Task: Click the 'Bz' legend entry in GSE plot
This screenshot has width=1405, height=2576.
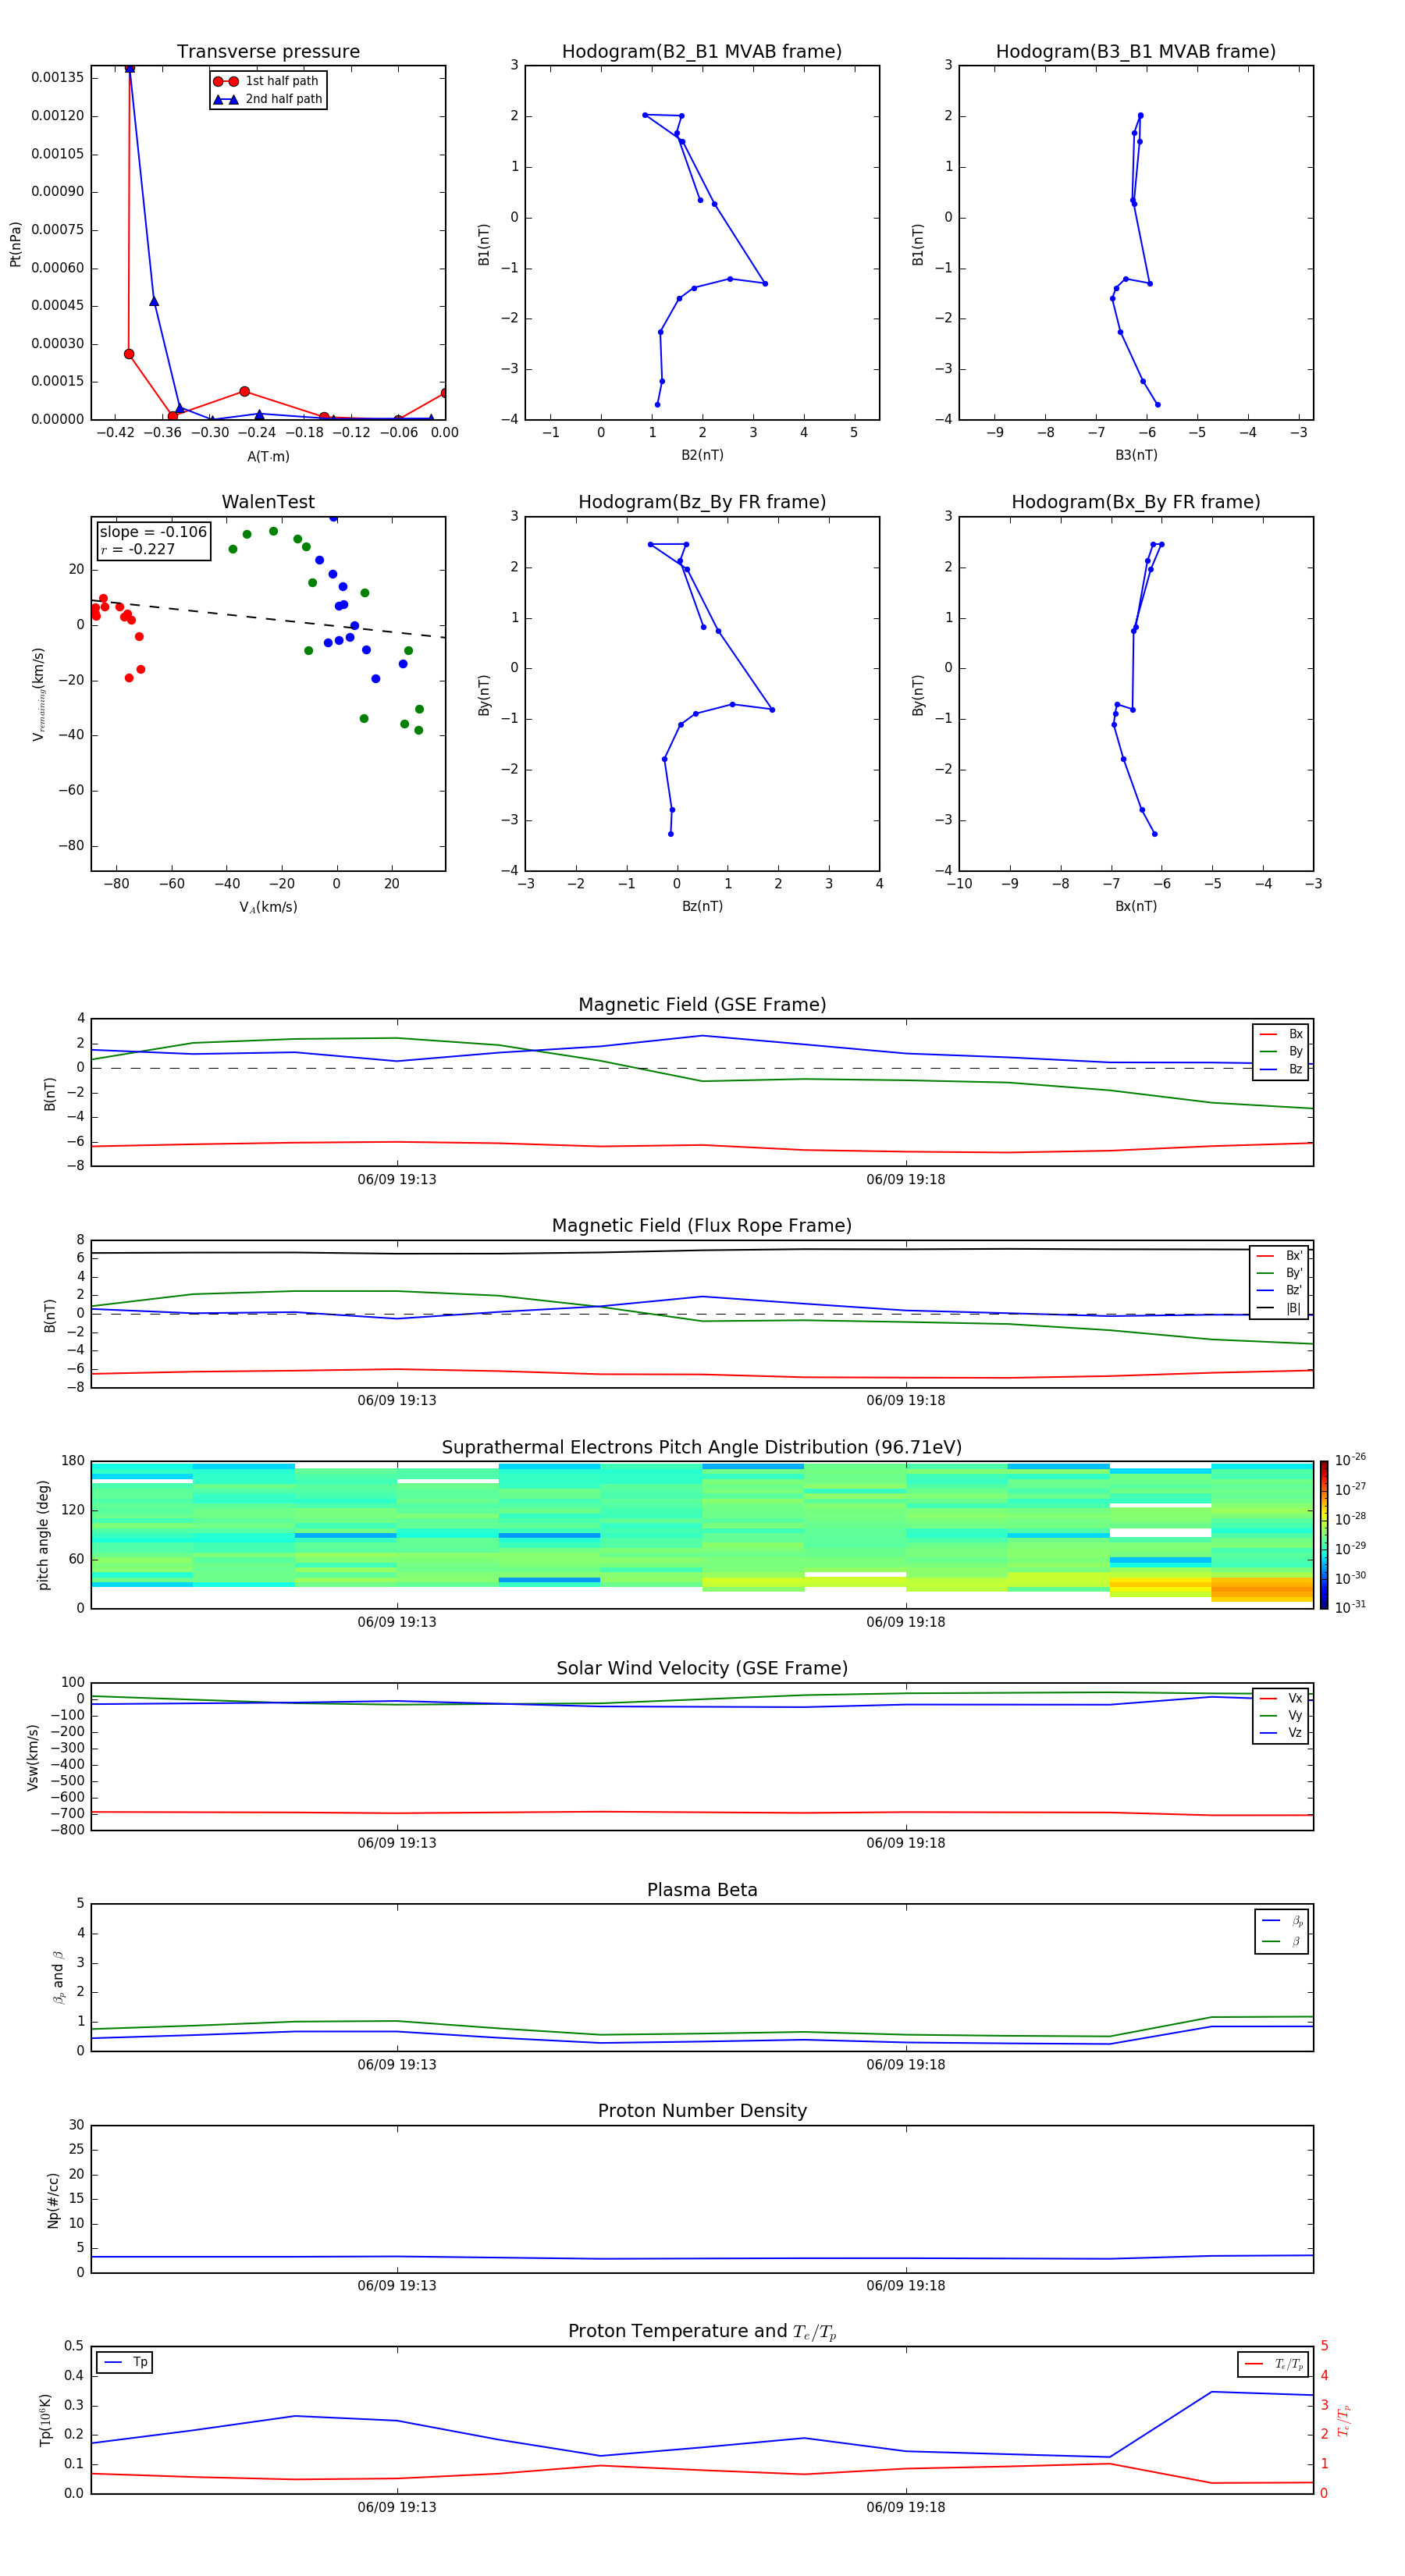Action: pyautogui.click(x=1281, y=1070)
